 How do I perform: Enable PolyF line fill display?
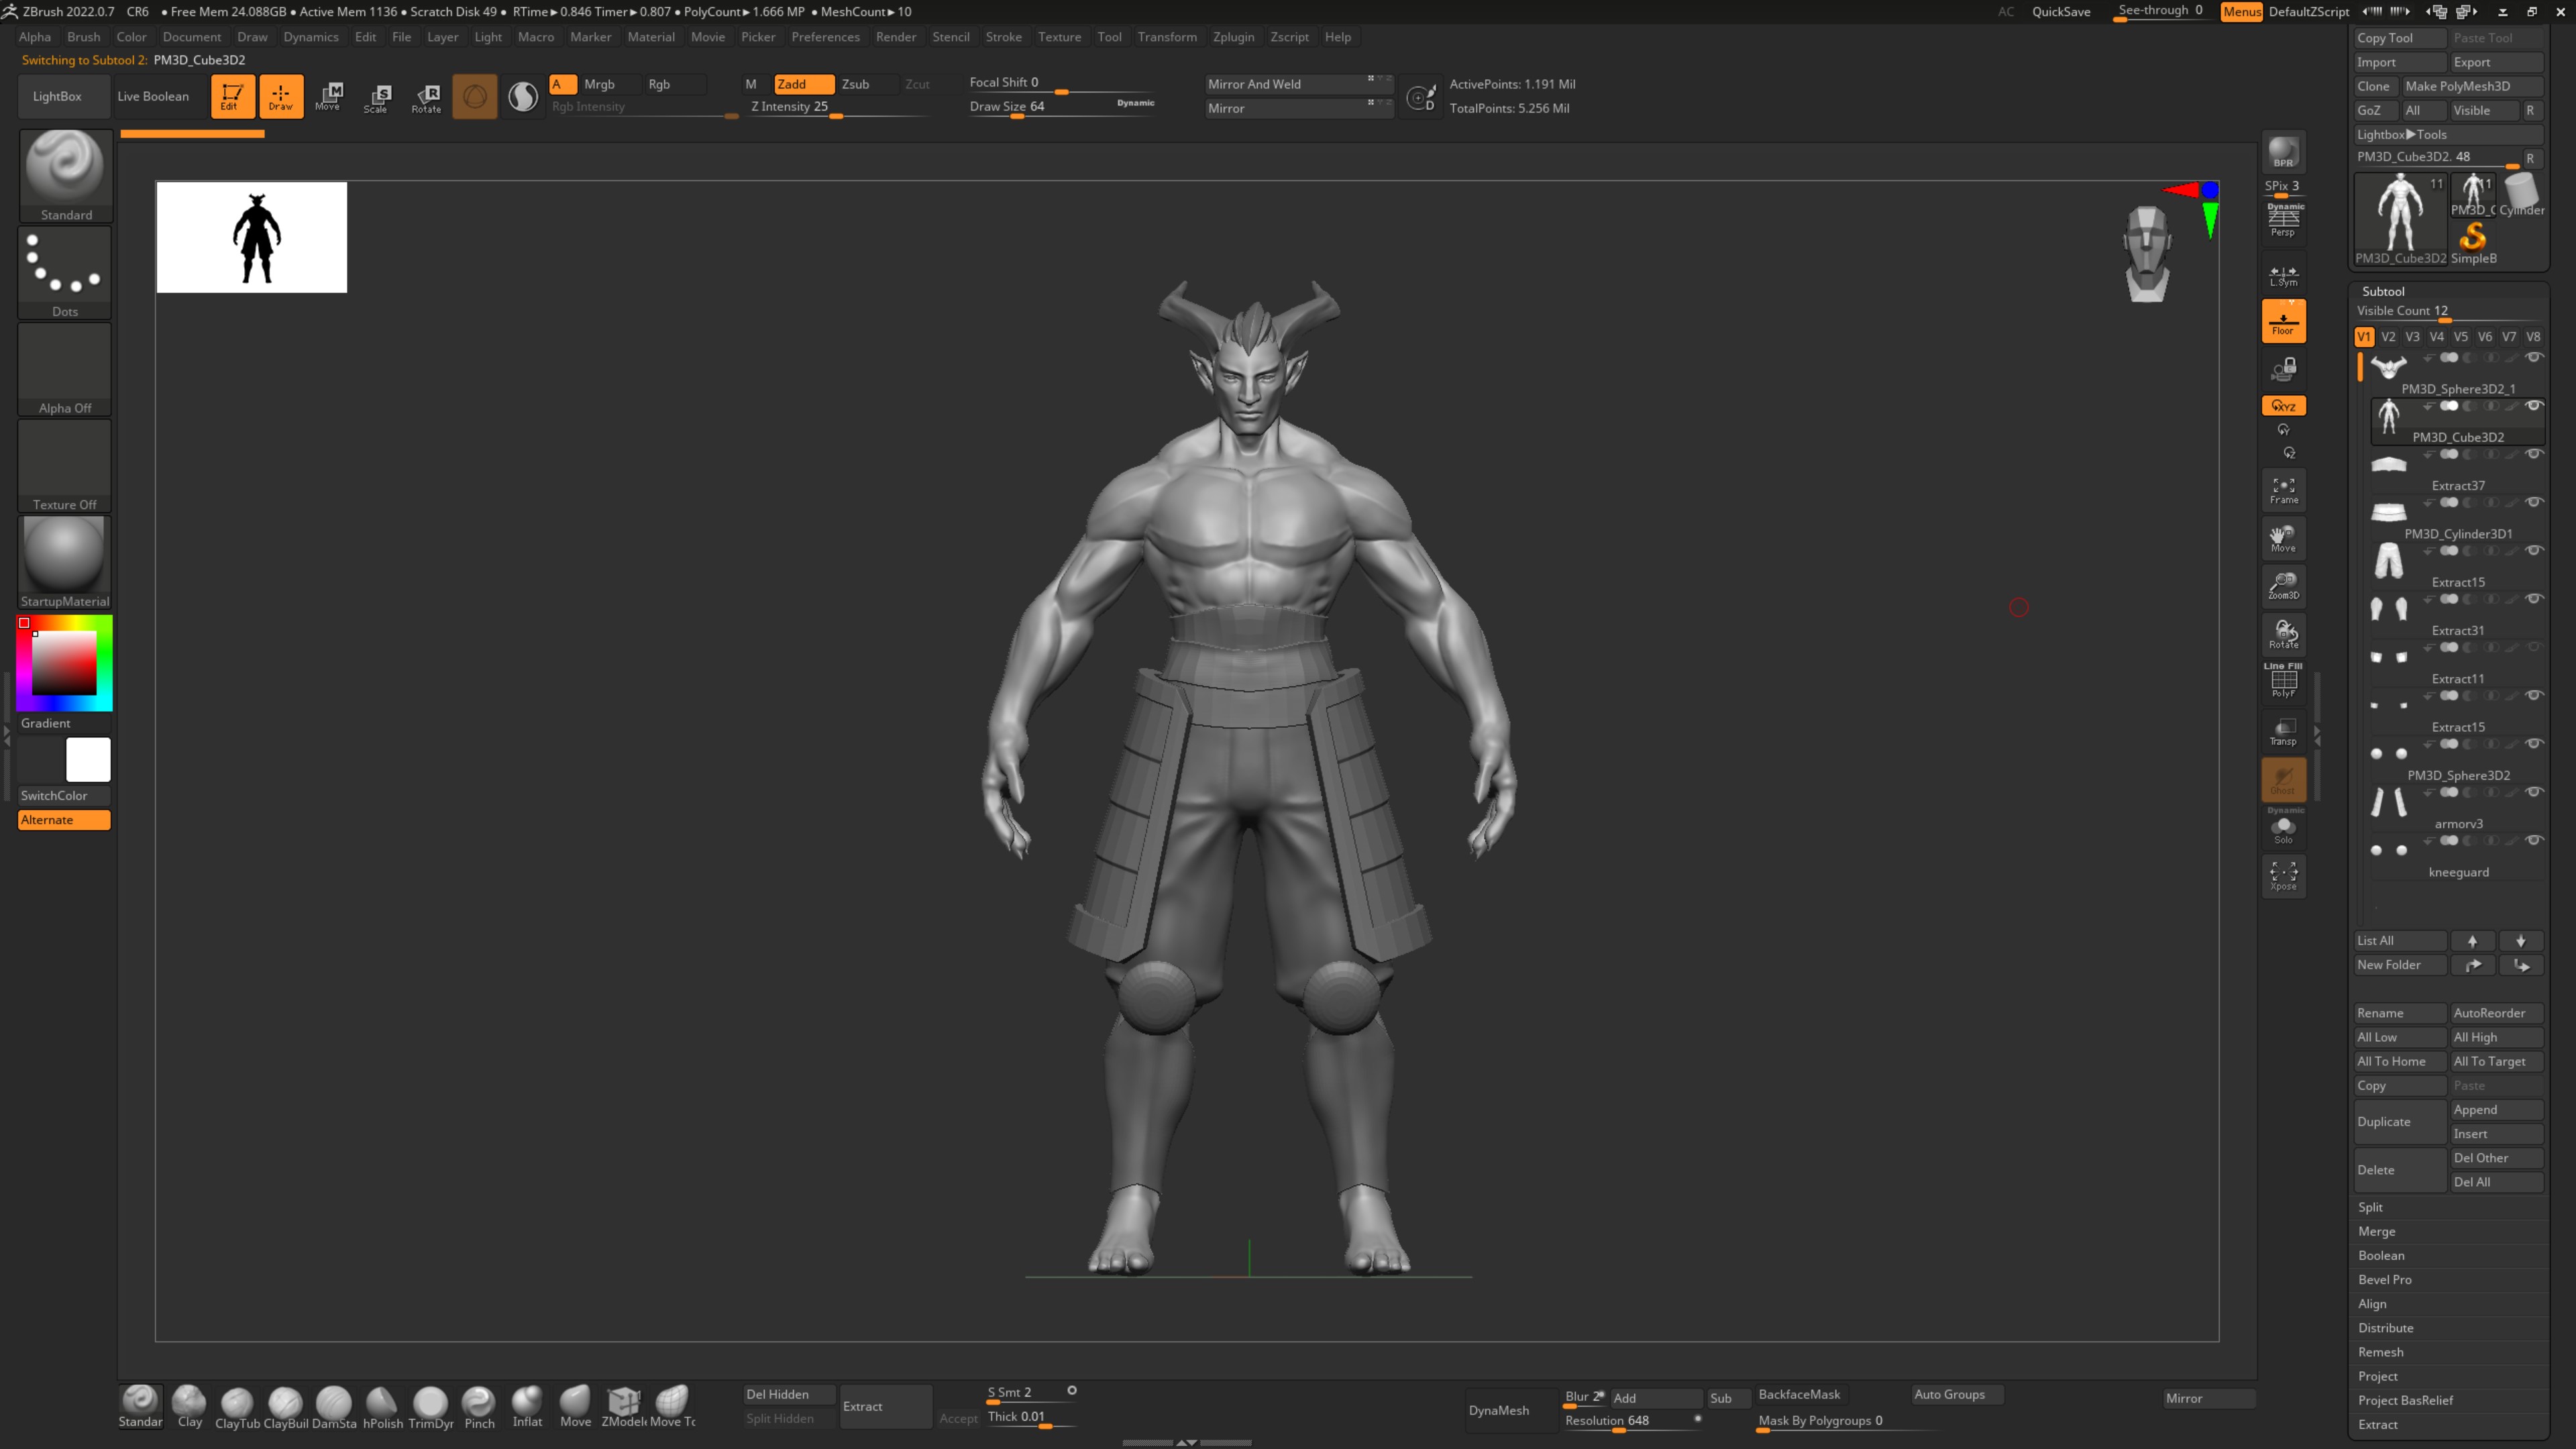pos(2283,683)
